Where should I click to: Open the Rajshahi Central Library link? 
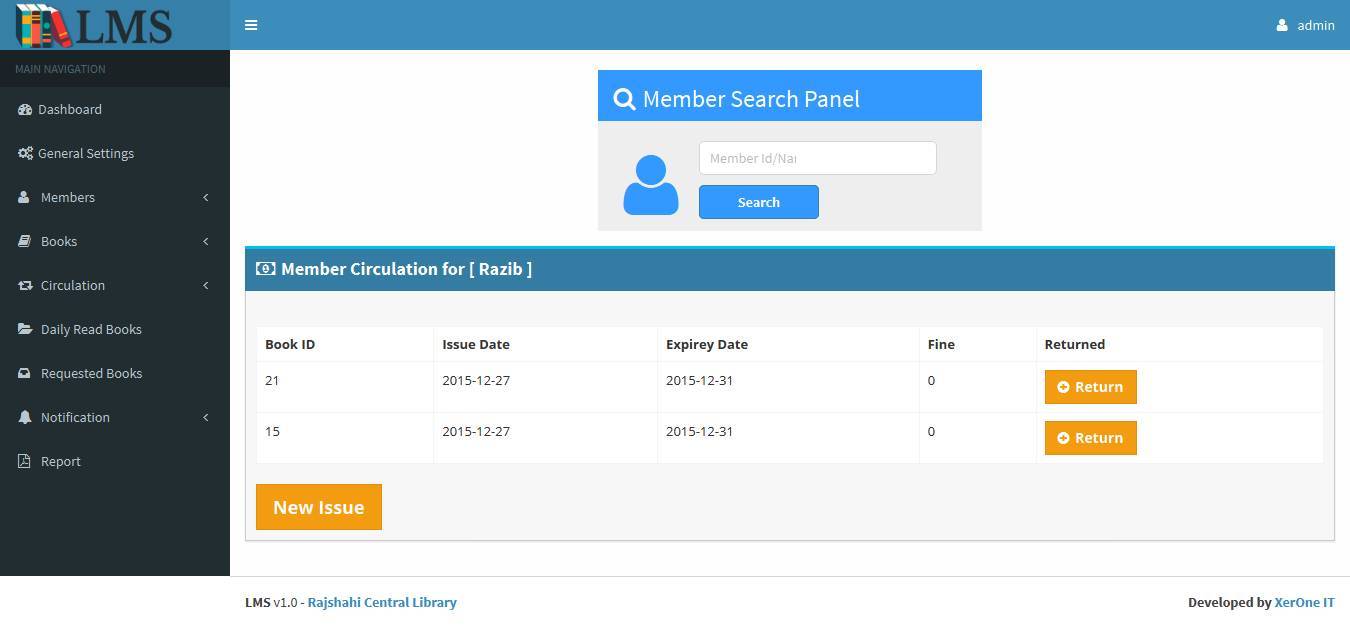pyautogui.click(x=382, y=602)
